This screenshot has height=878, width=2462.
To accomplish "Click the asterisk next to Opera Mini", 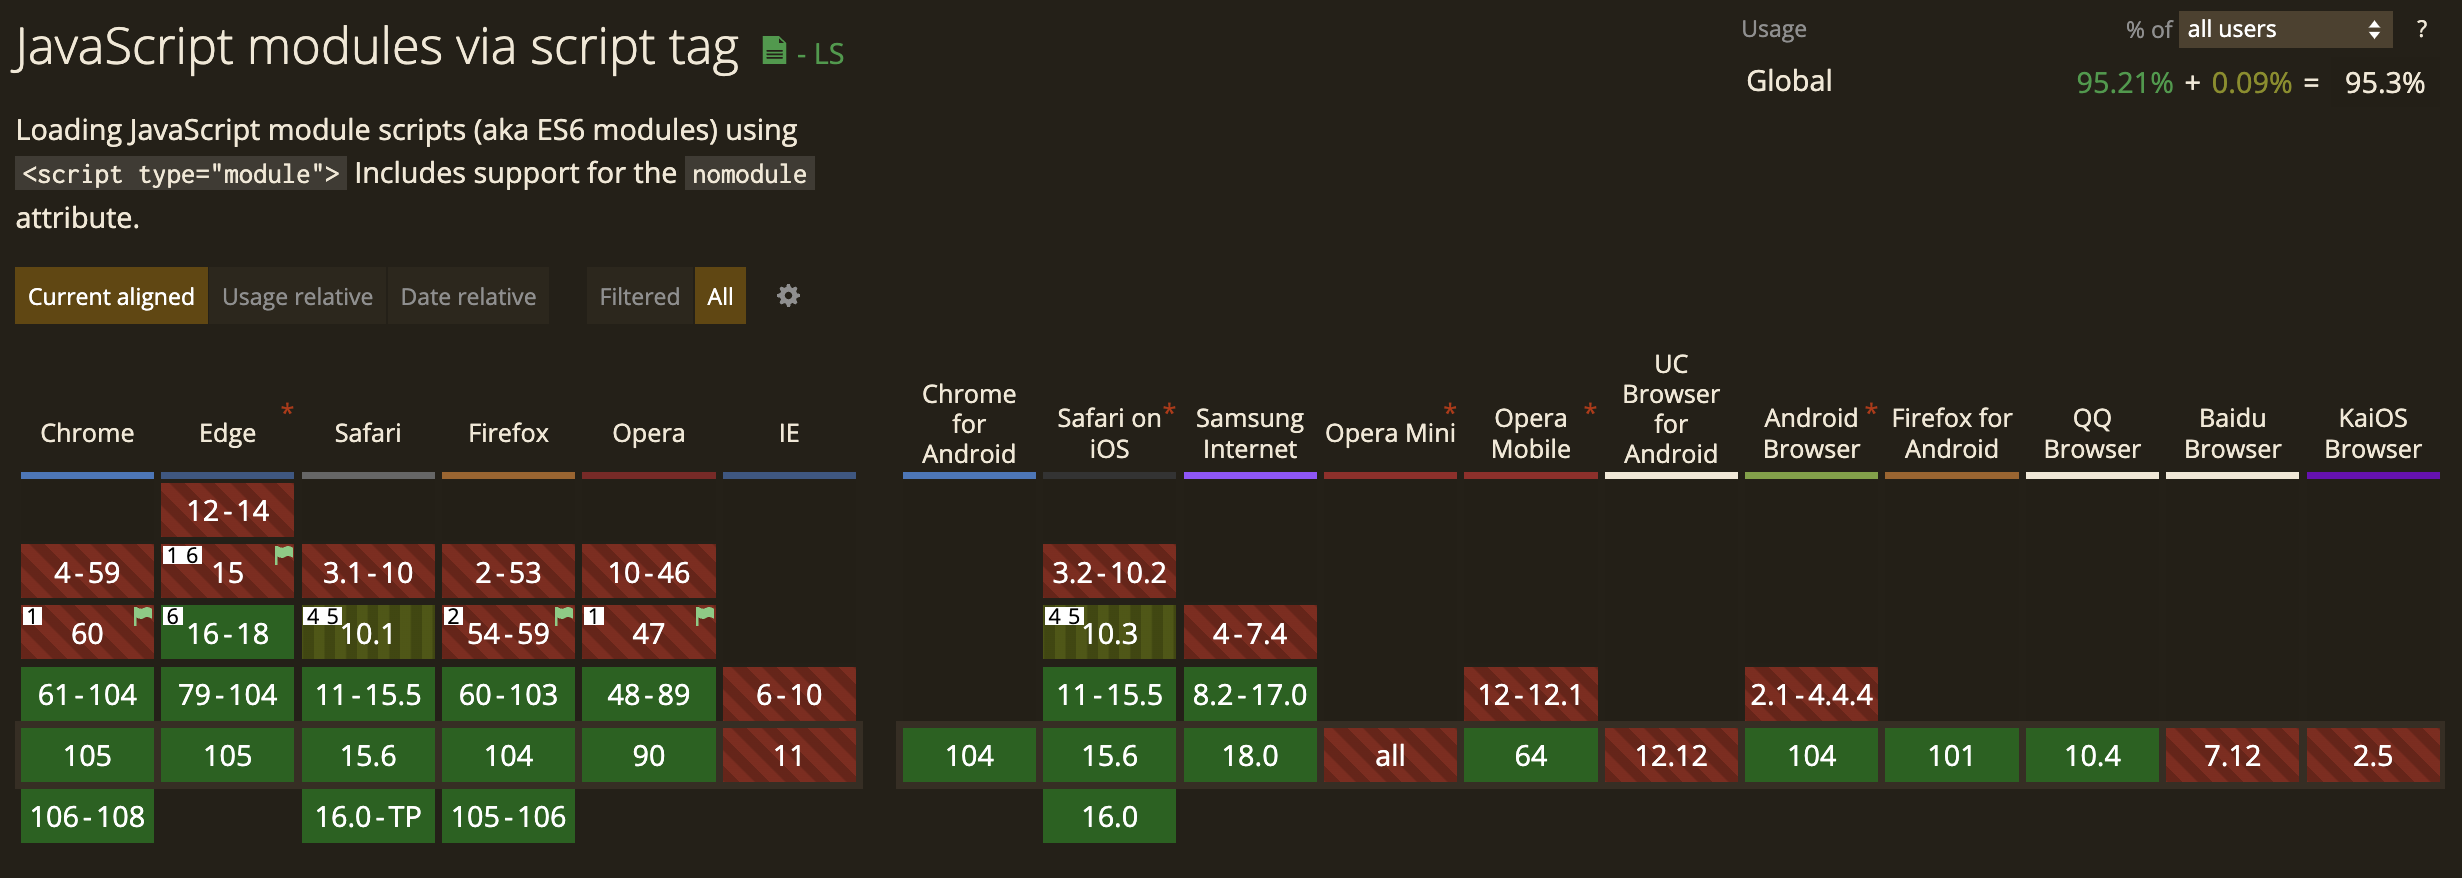I will pos(1449,410).
